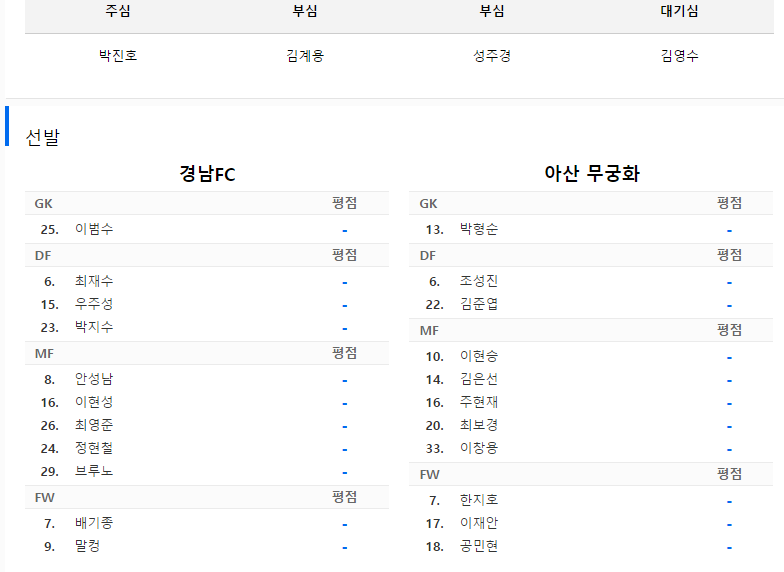This screenshot has height=572, width=784.
Task: Select midfielder 최보경
Action: [x=479, y=425]
